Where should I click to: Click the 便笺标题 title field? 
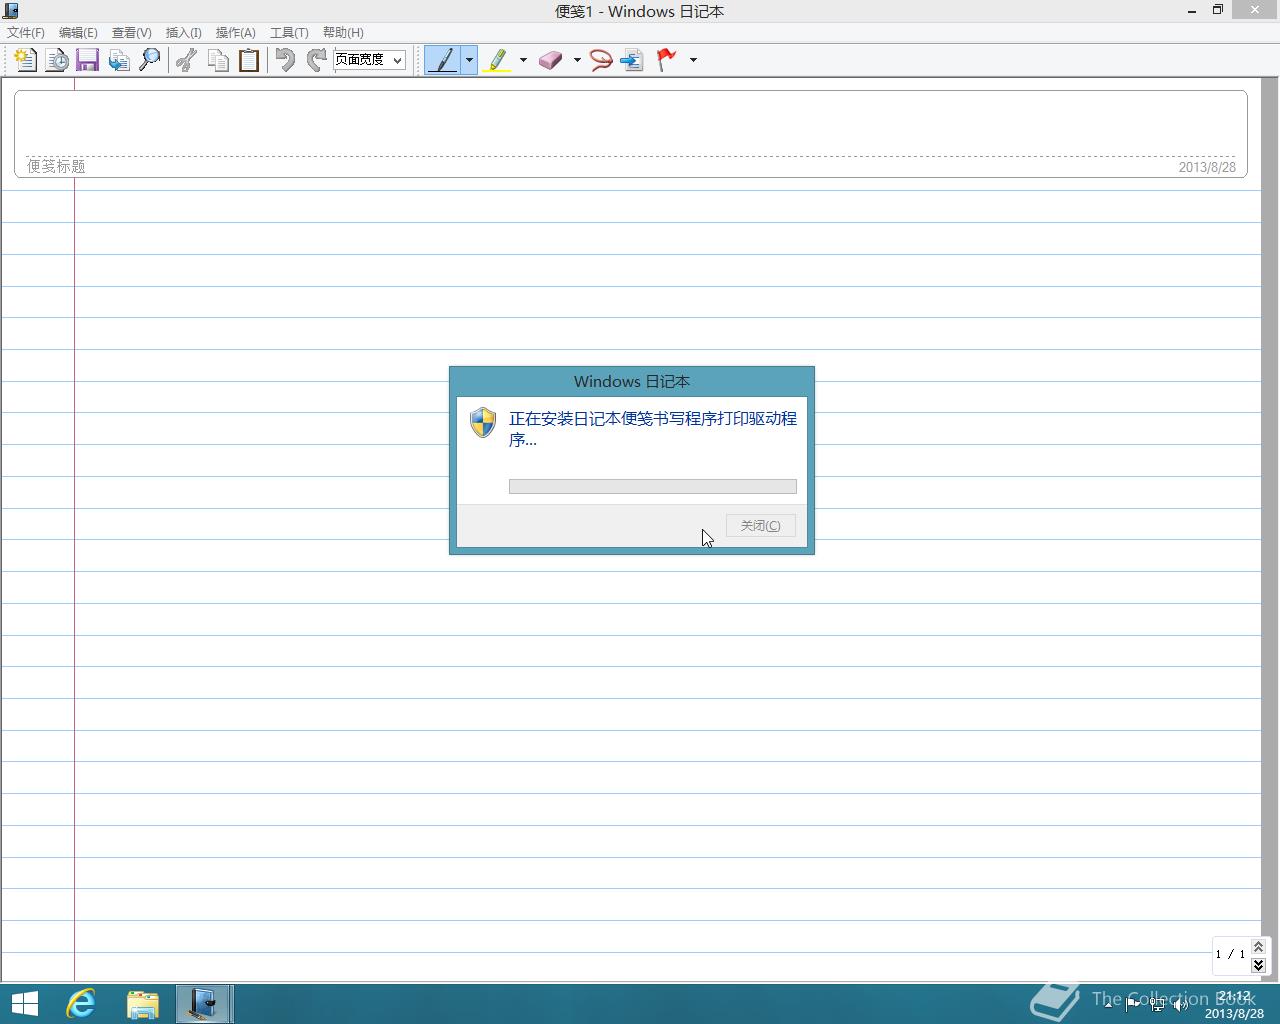56,167
